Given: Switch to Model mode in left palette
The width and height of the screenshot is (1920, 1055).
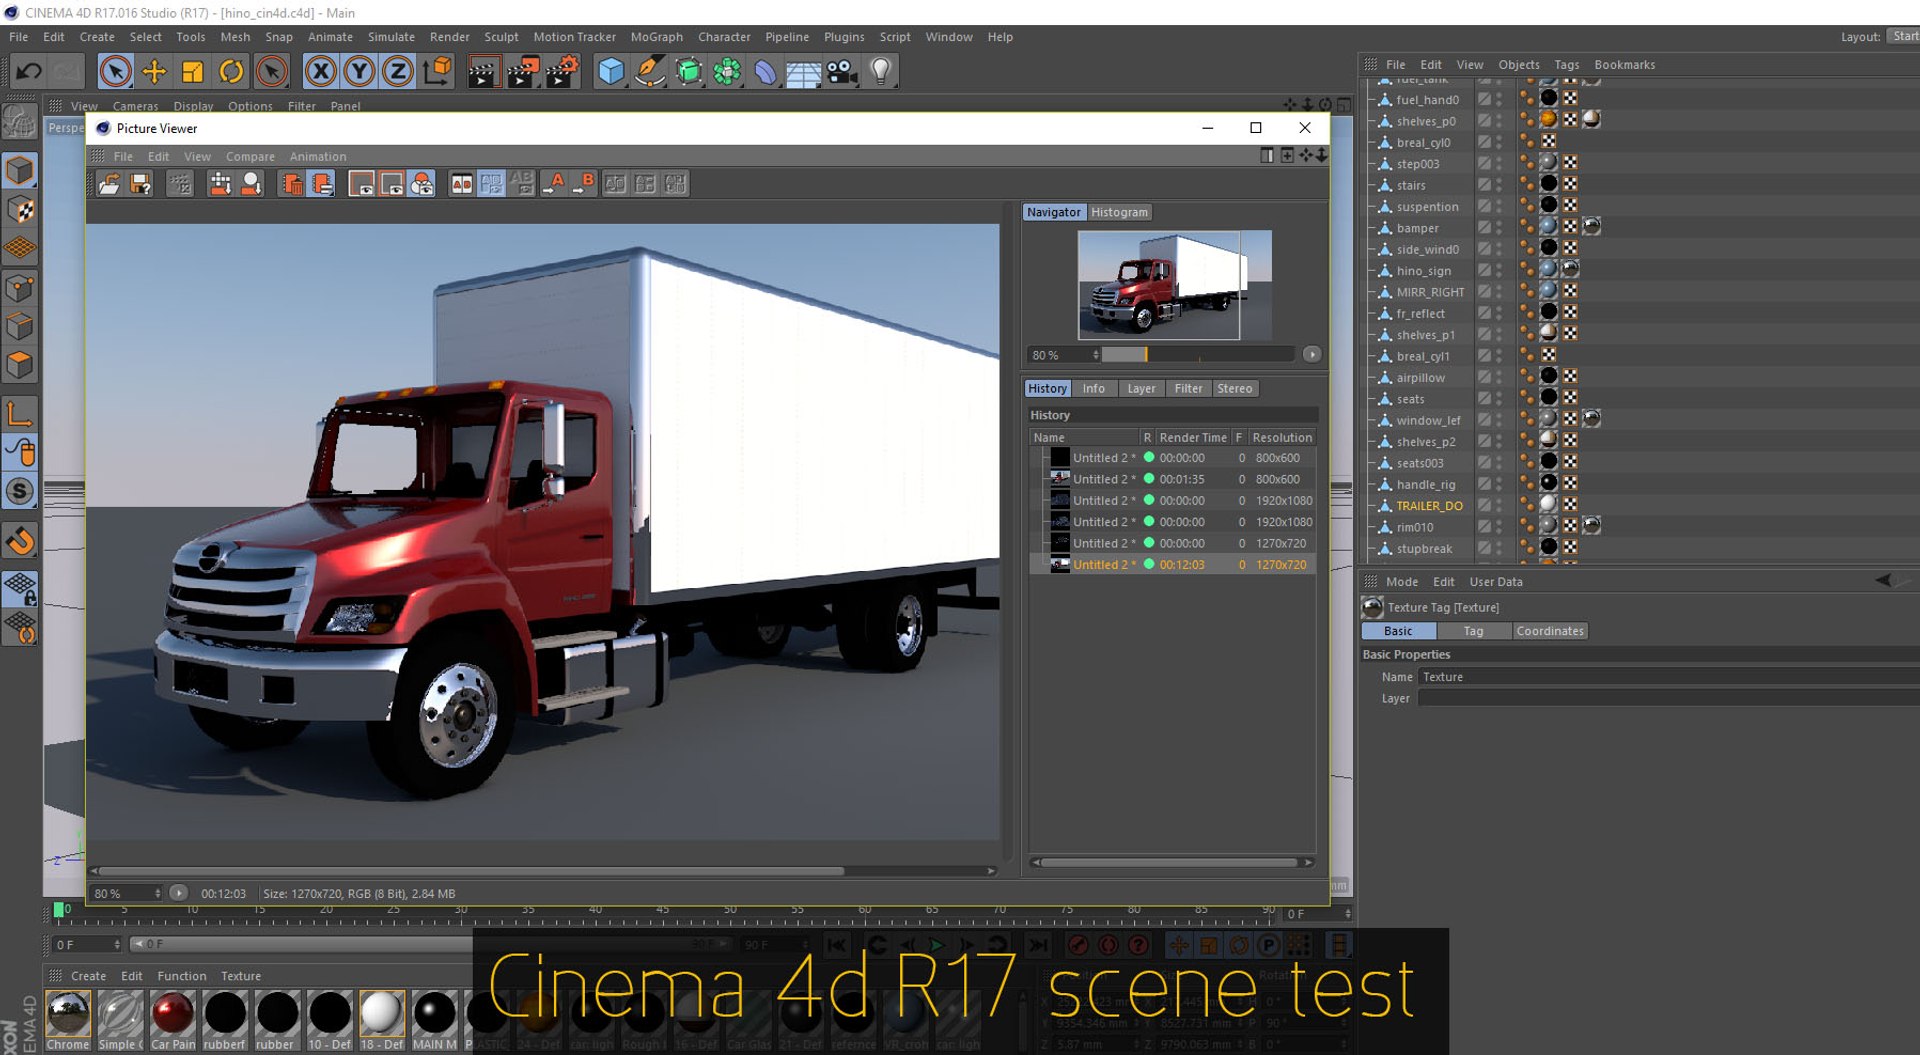Looking at the screenshot, I should (x=19, y=170).
